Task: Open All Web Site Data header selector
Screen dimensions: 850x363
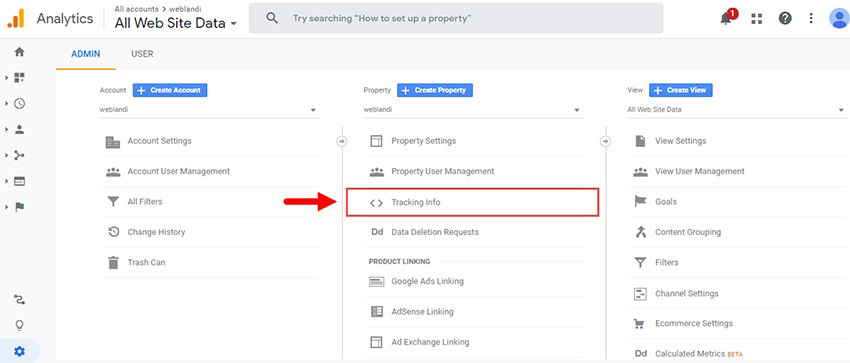Action: point(176,23)
